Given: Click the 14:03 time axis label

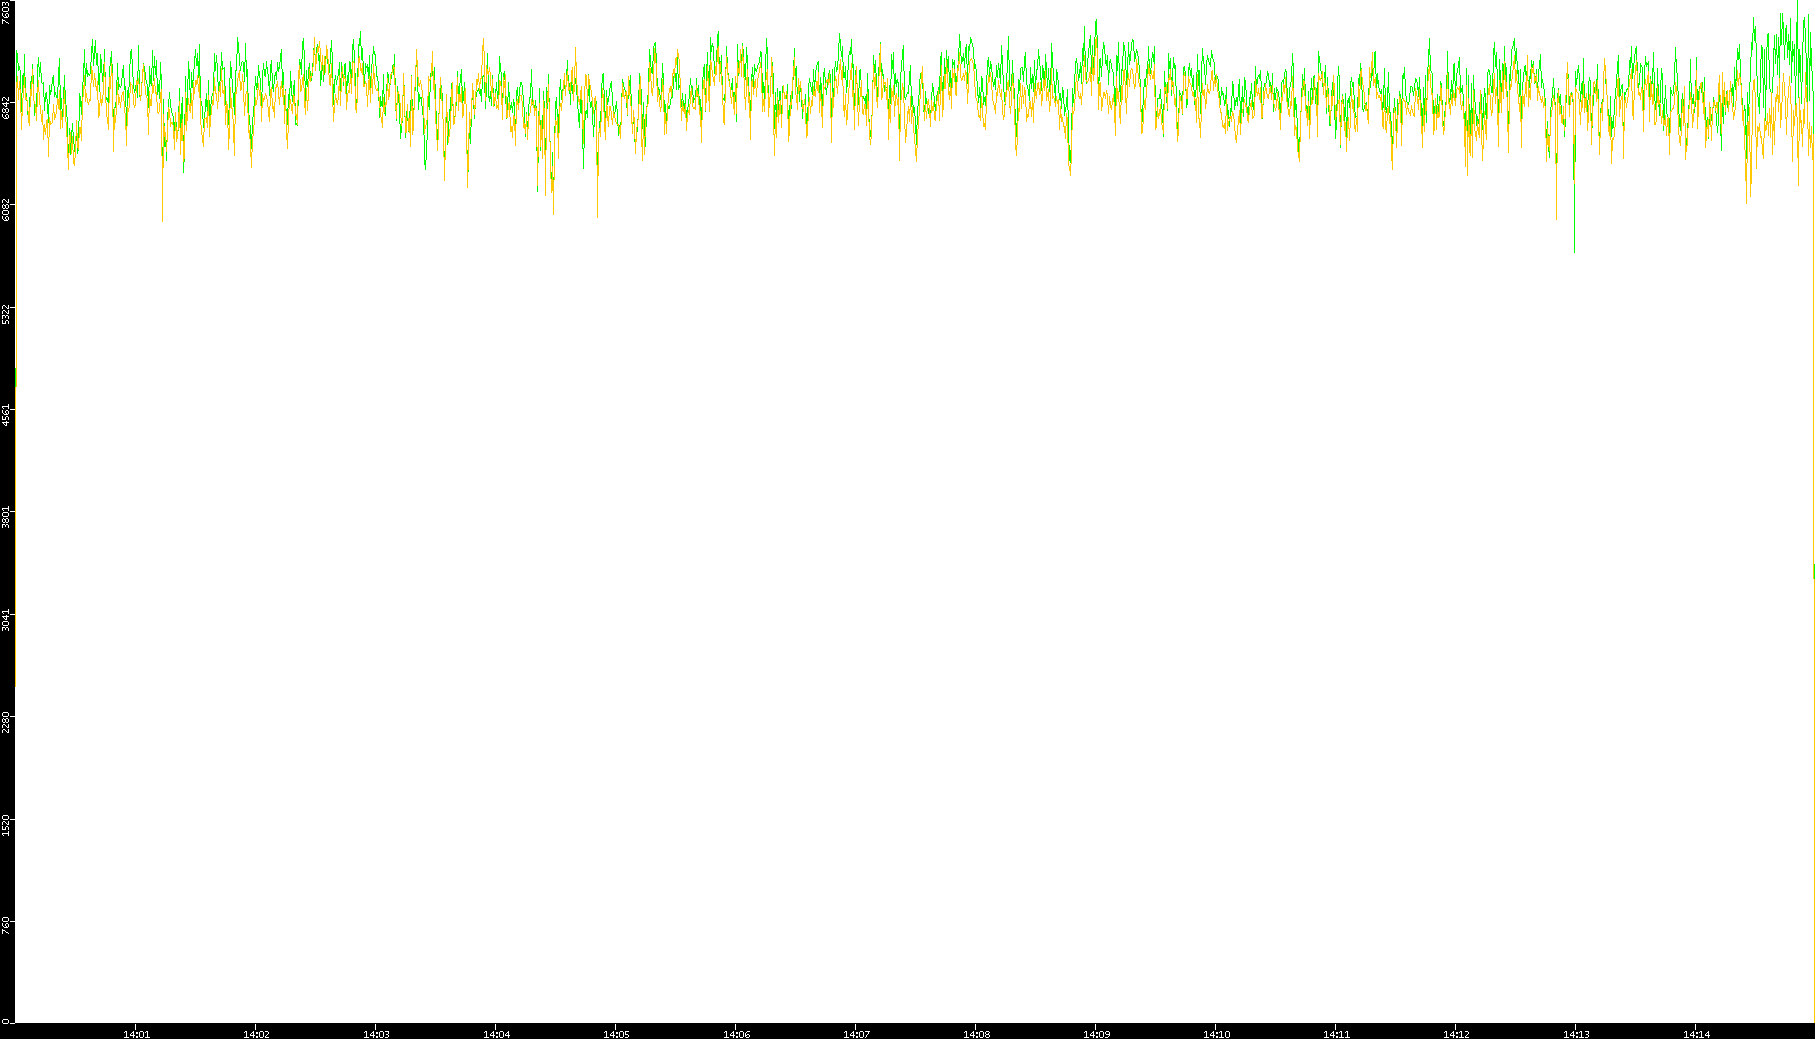Looking at the screenshot, I should click(x=376, y=1034).
